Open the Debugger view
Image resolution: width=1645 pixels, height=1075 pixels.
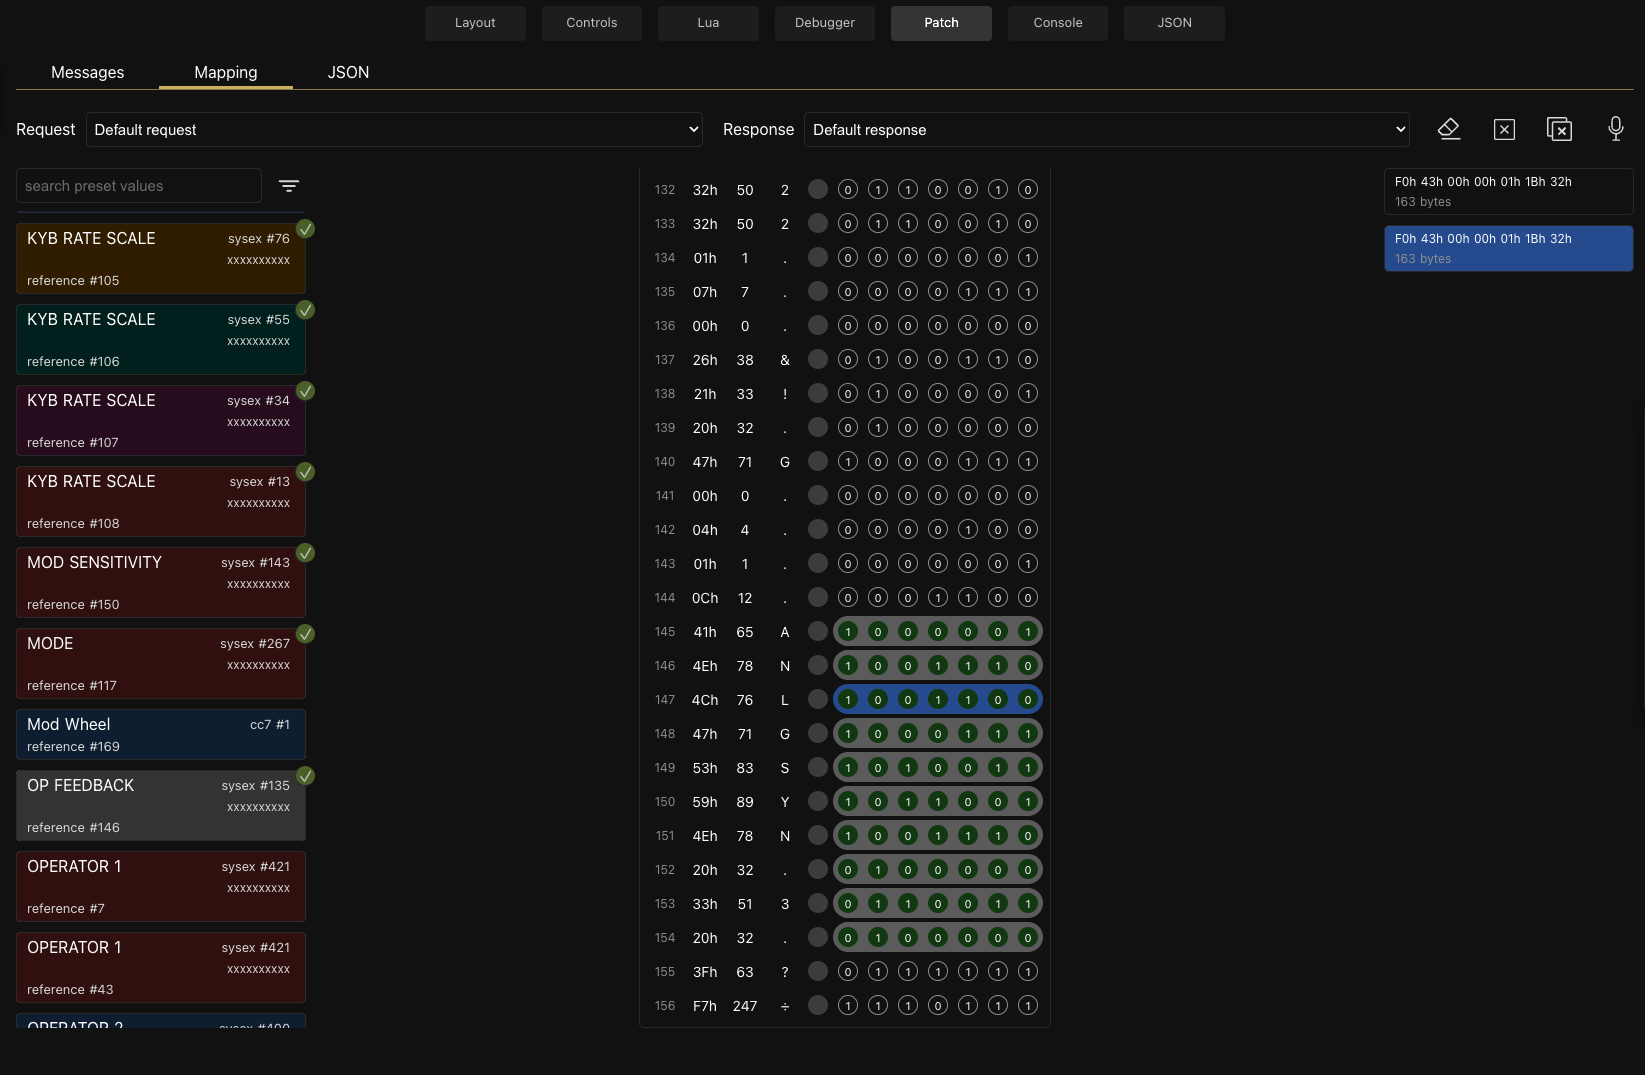coord(824,22)
